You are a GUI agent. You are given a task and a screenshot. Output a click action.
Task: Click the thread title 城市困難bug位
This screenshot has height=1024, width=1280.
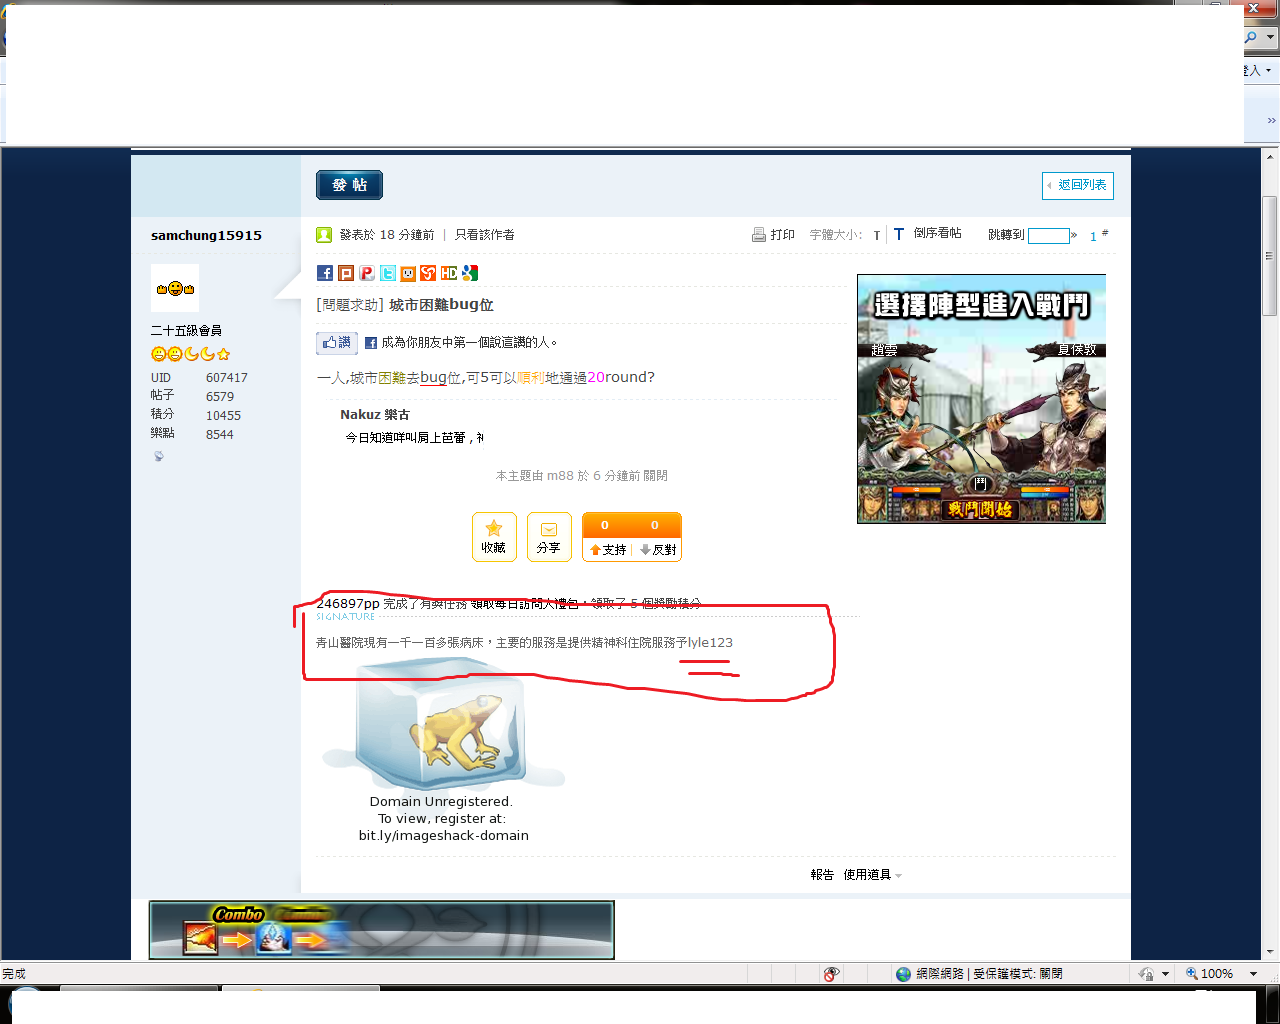click(441, 305)
